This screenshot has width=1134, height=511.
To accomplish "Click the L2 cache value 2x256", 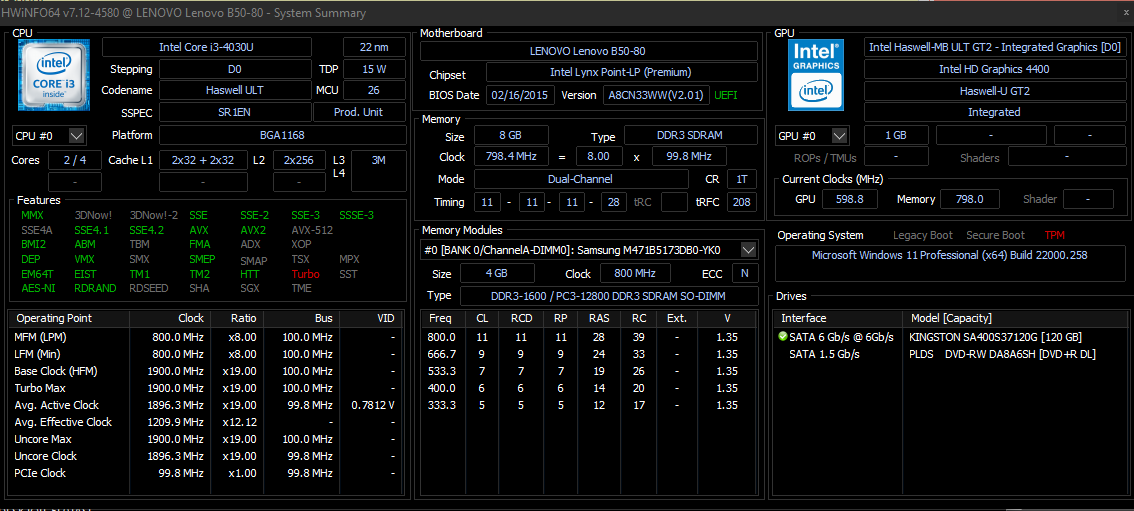I will point(299,160).
